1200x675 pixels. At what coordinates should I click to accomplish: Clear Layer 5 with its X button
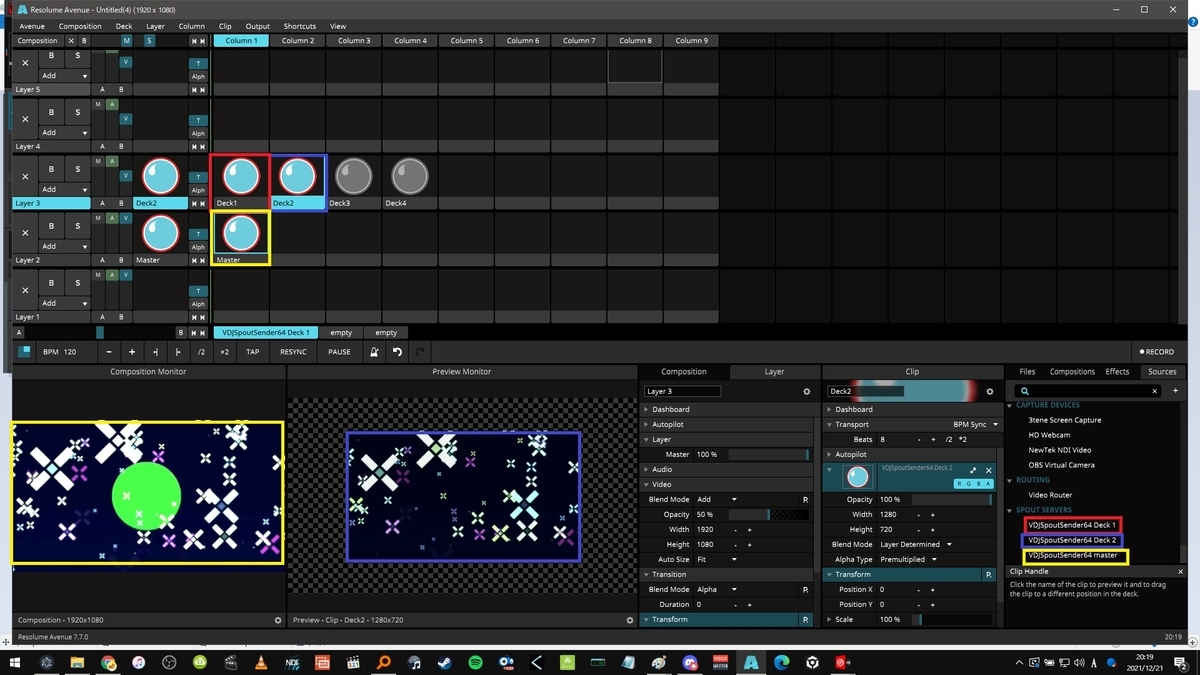(x=25, y=62)
